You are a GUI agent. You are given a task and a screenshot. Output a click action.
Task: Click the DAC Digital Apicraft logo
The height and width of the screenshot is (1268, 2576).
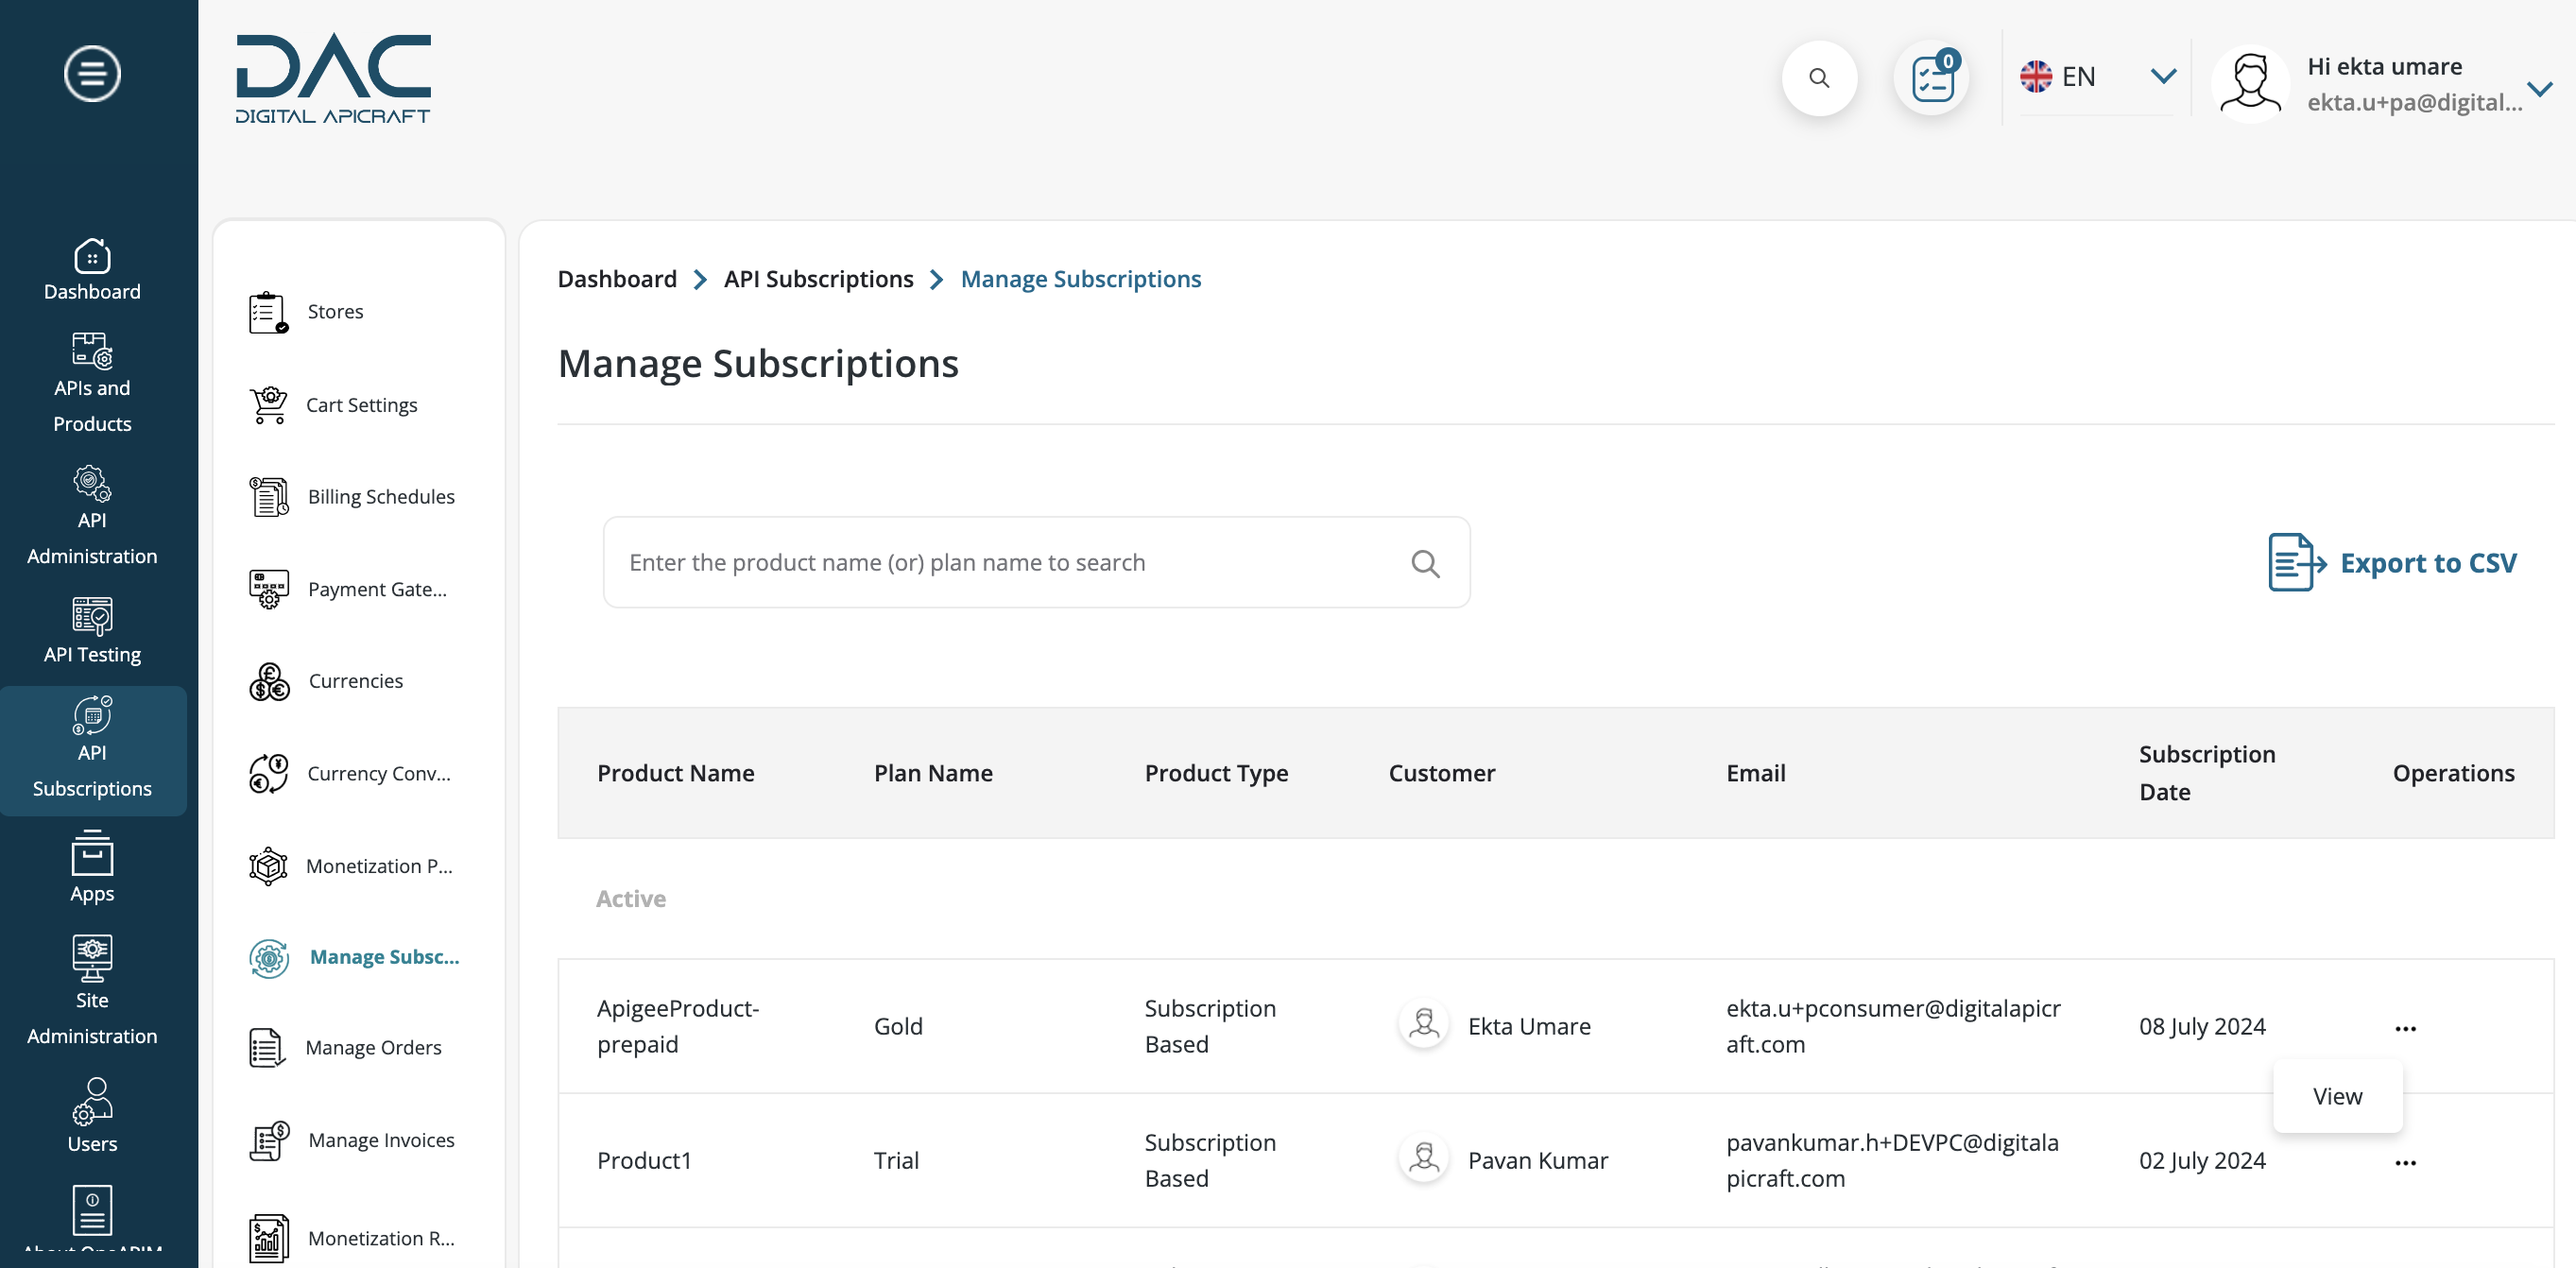333,79
